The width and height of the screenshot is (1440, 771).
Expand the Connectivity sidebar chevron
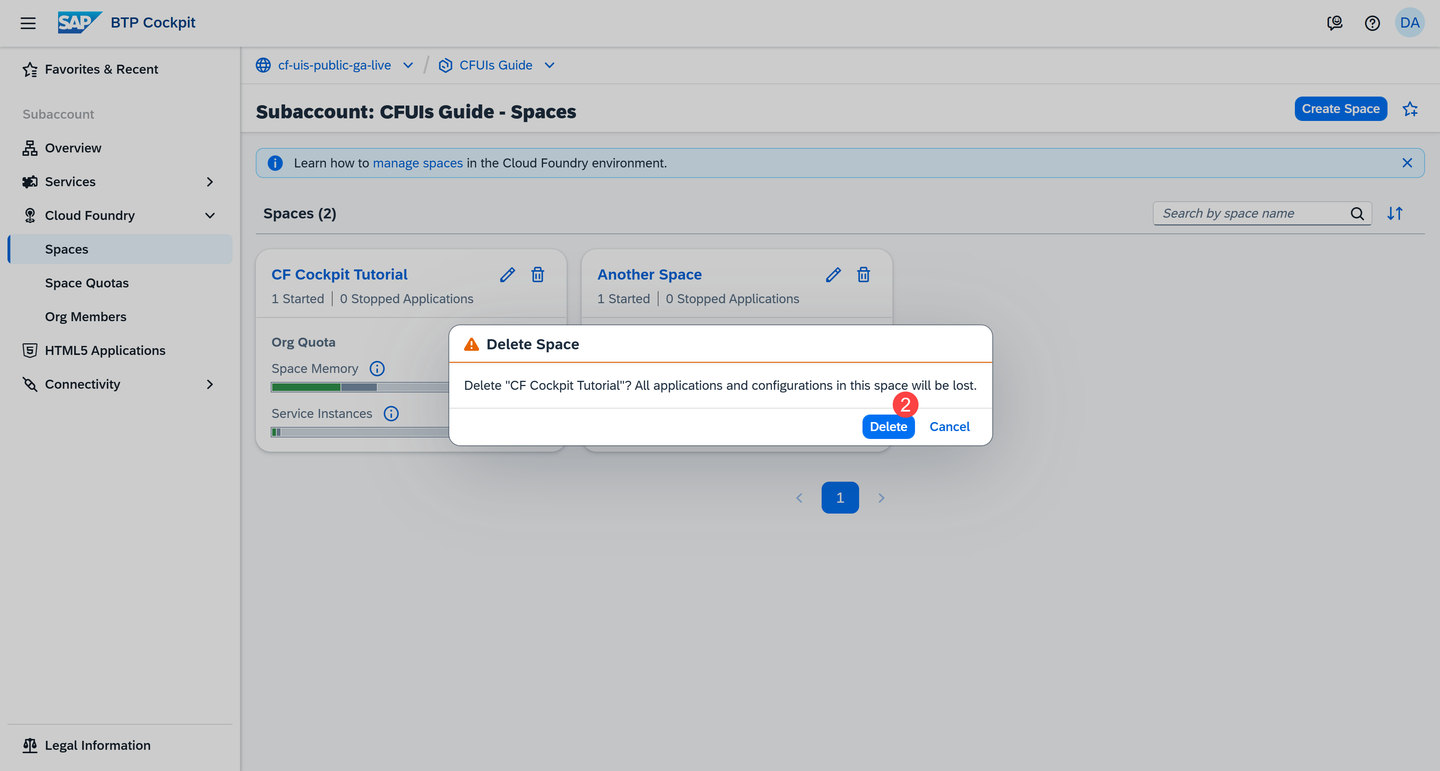(x=210, y=385)
